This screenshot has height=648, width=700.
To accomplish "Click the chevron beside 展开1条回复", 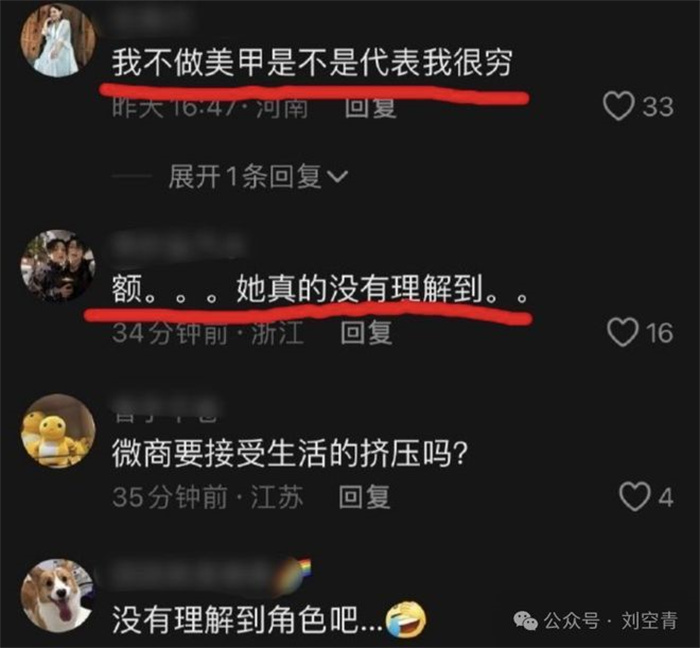I will (x=337, y=177).
